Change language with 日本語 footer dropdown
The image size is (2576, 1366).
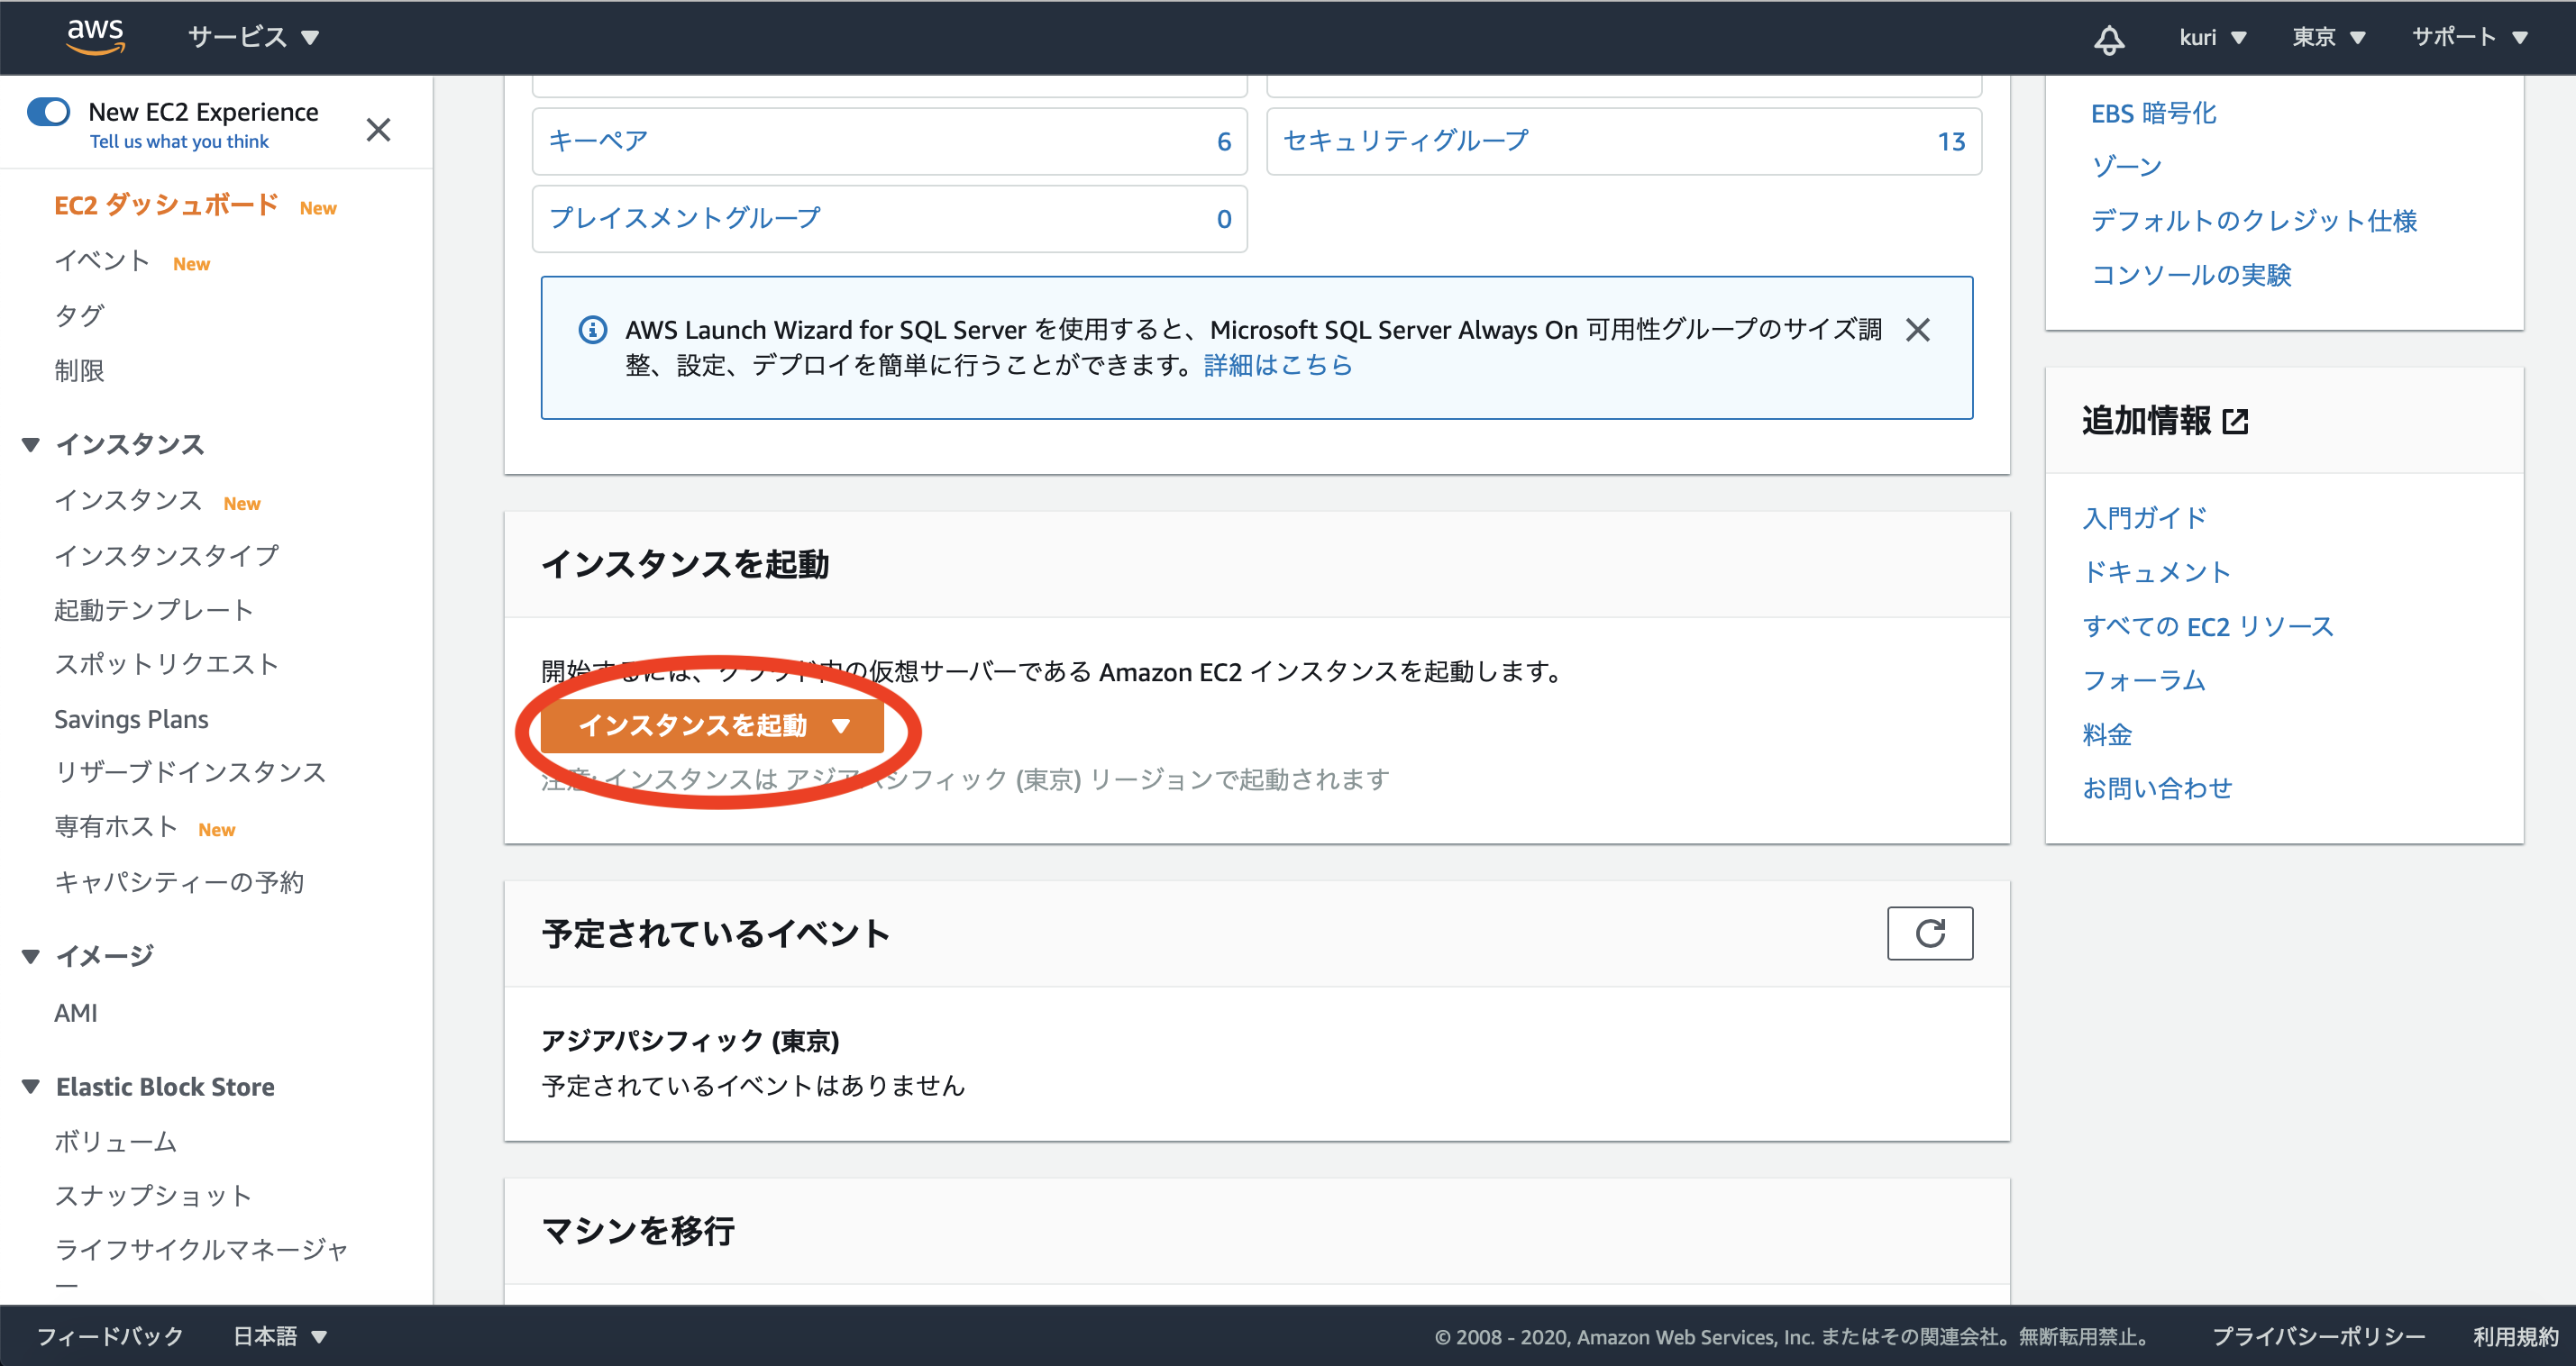279,1336
